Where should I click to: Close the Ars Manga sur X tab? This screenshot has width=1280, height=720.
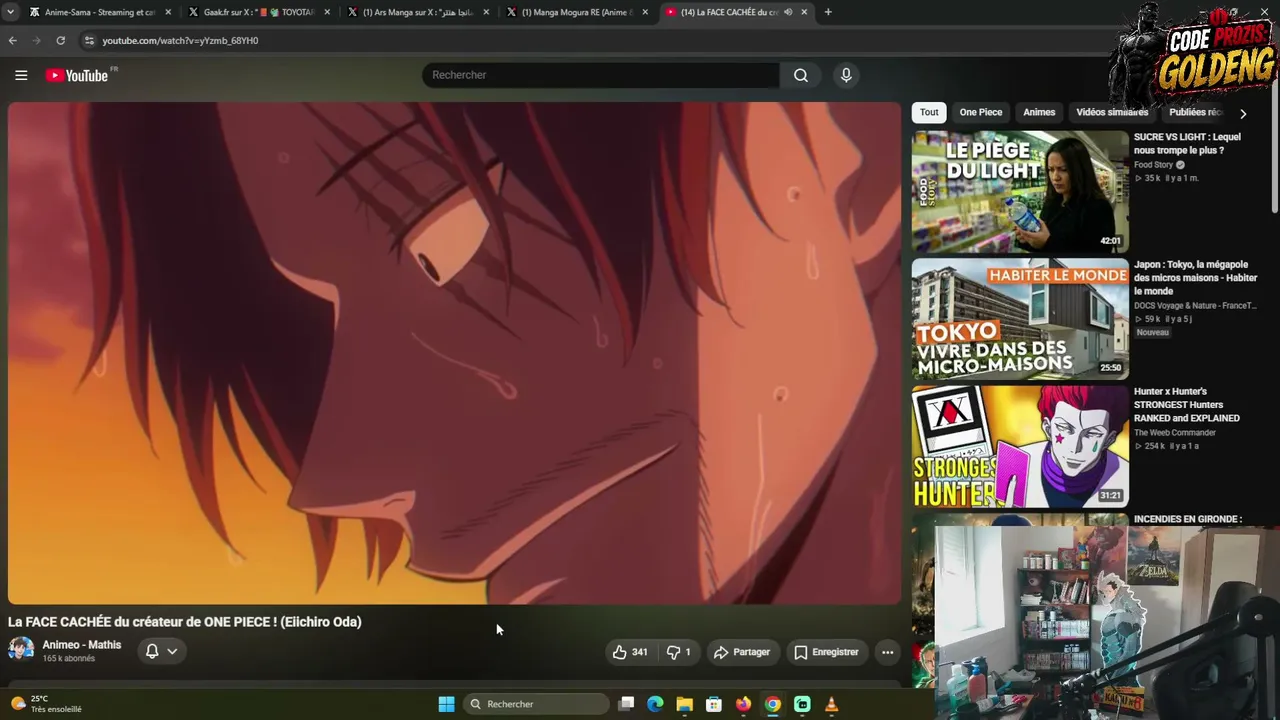click(x=486, y=12)
